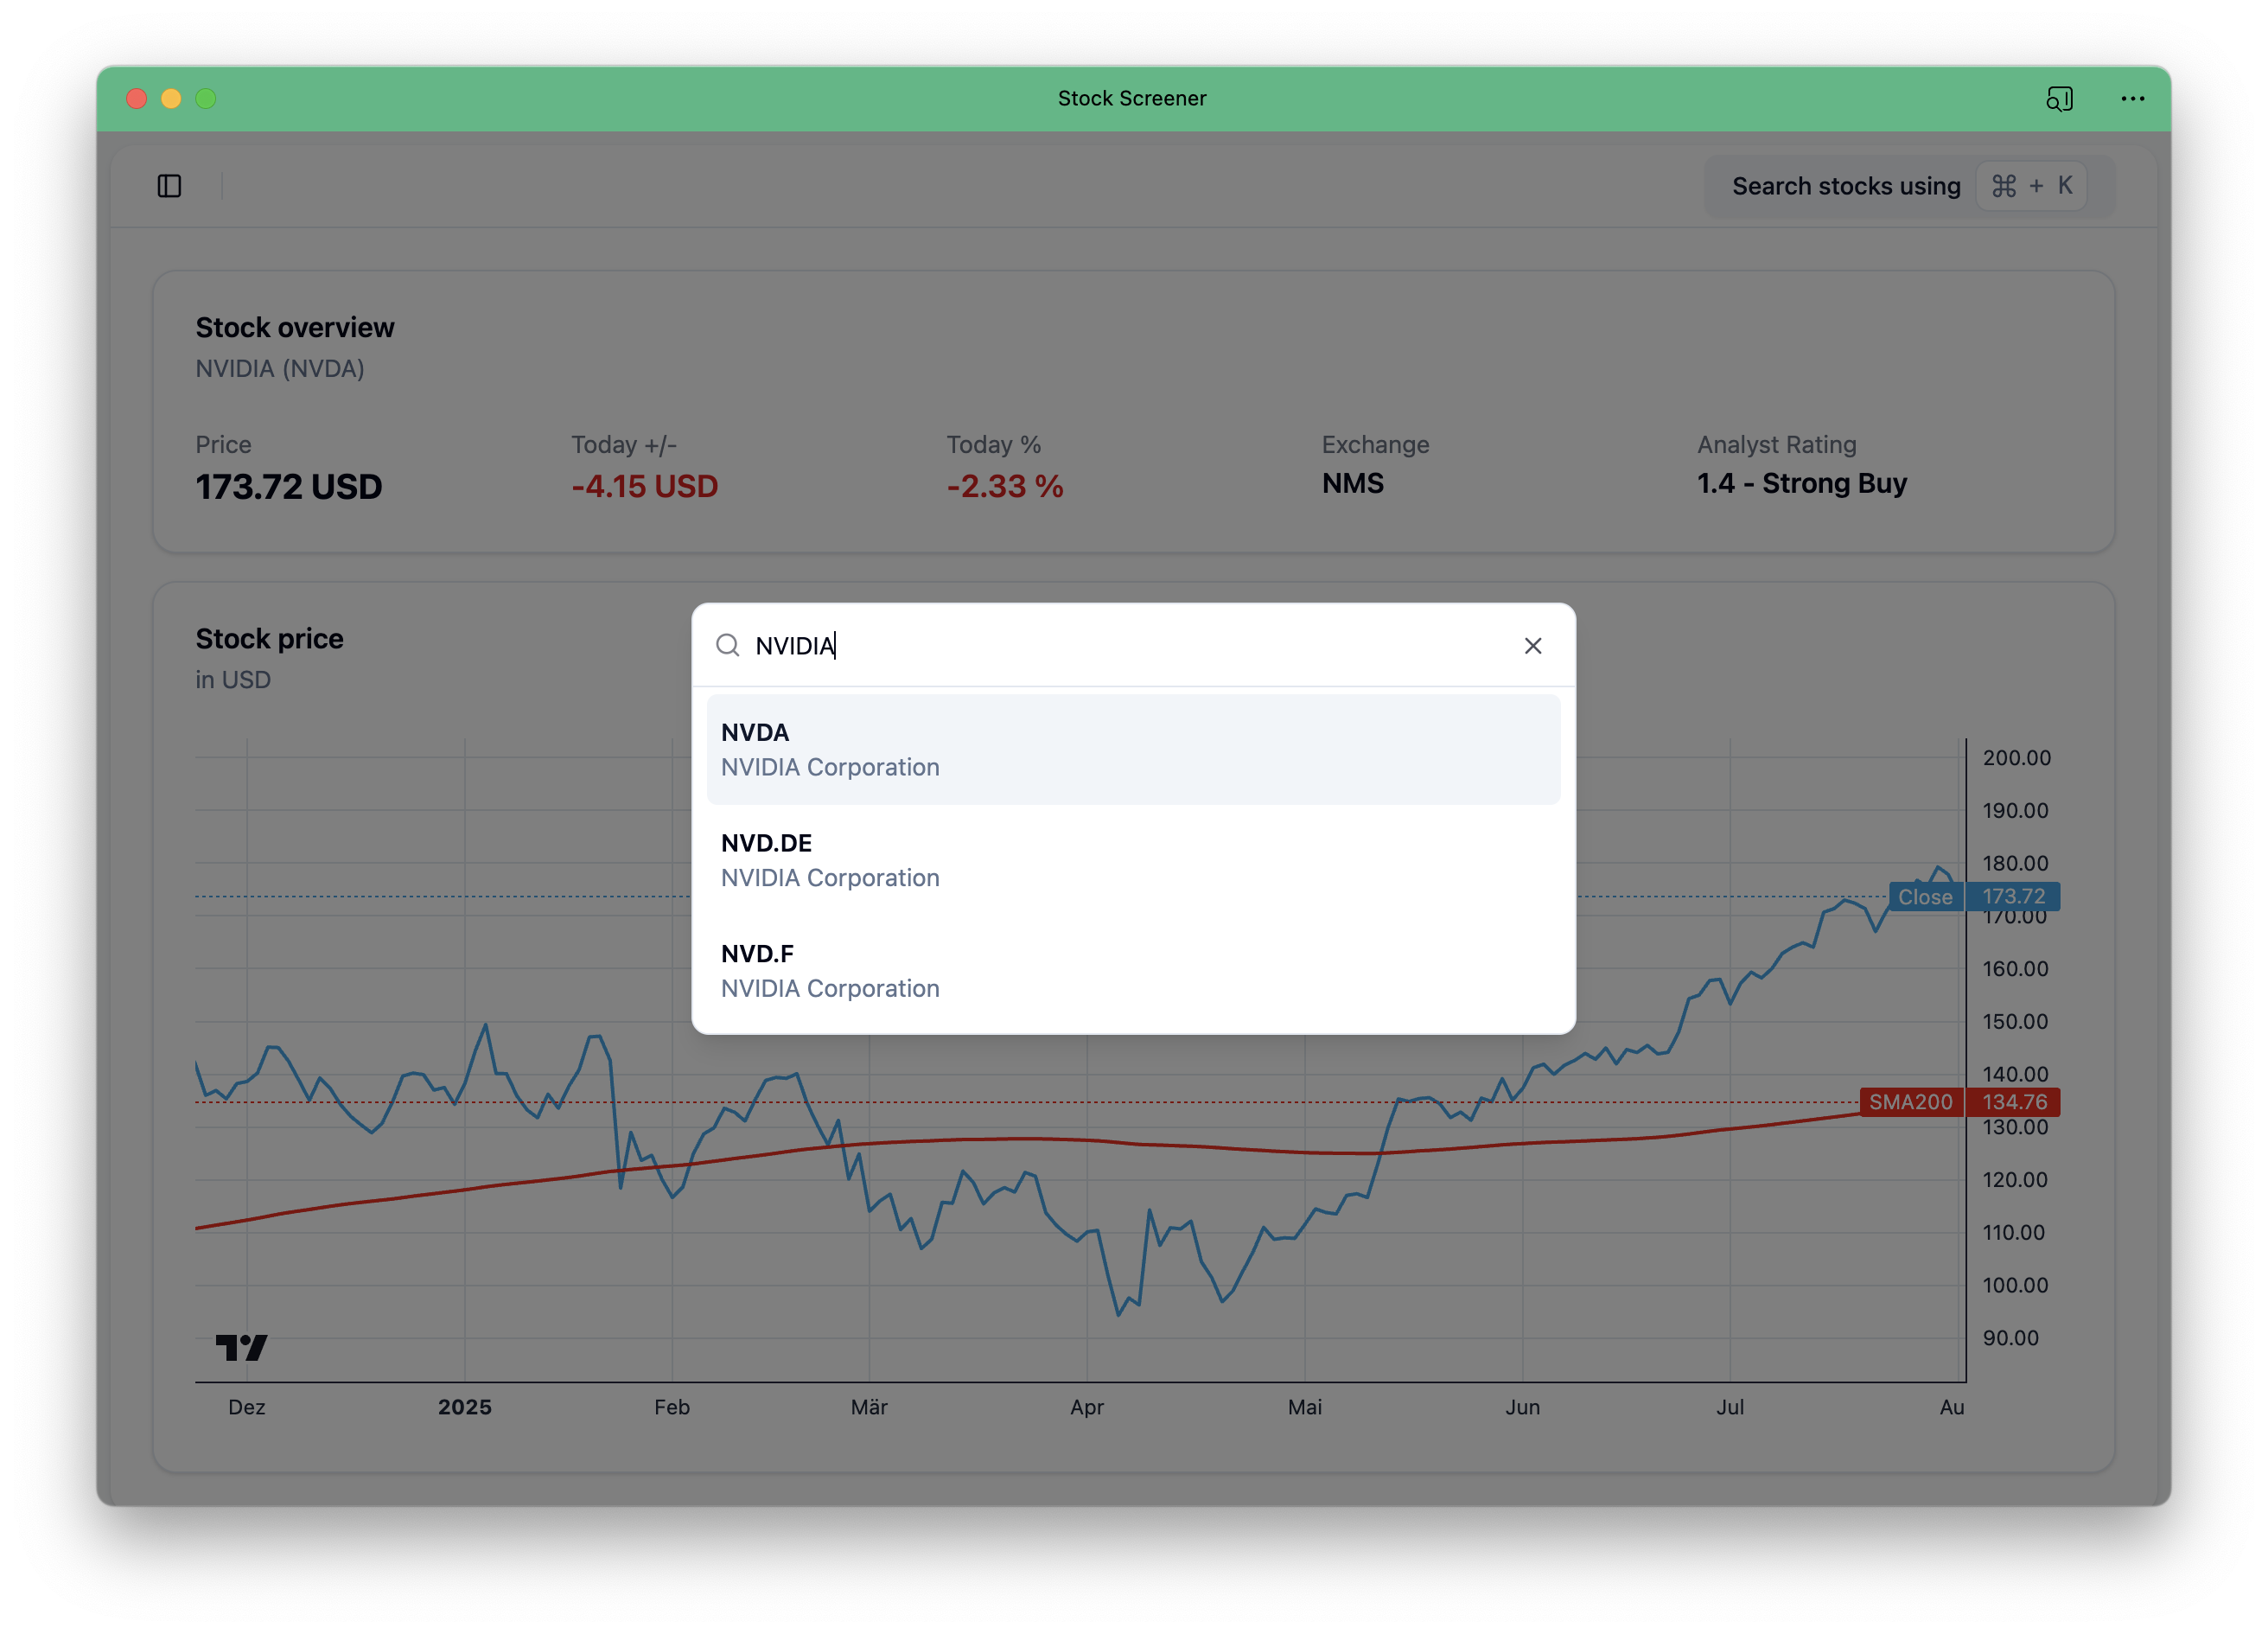Toggle the sidebar panel icon
Image resolution: width=2268 pixels, height=1634 pixels.
(169, 186)
